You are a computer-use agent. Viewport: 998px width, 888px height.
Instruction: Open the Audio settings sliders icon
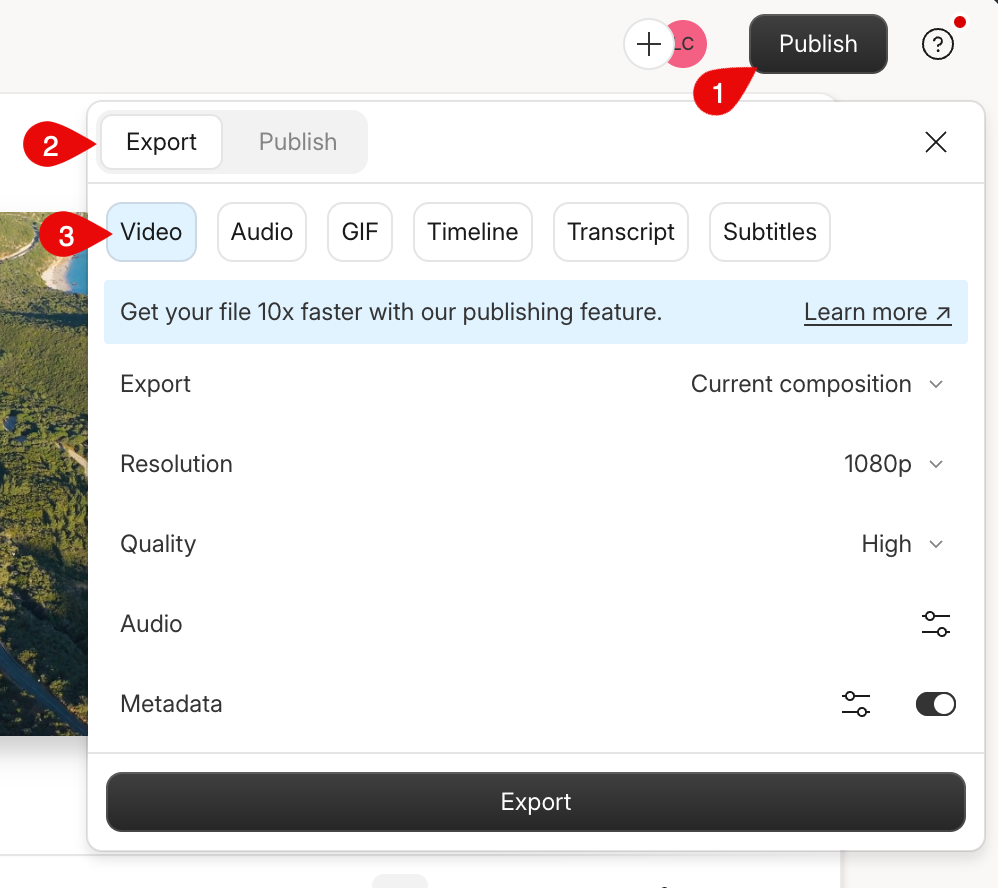click(936, 623)
